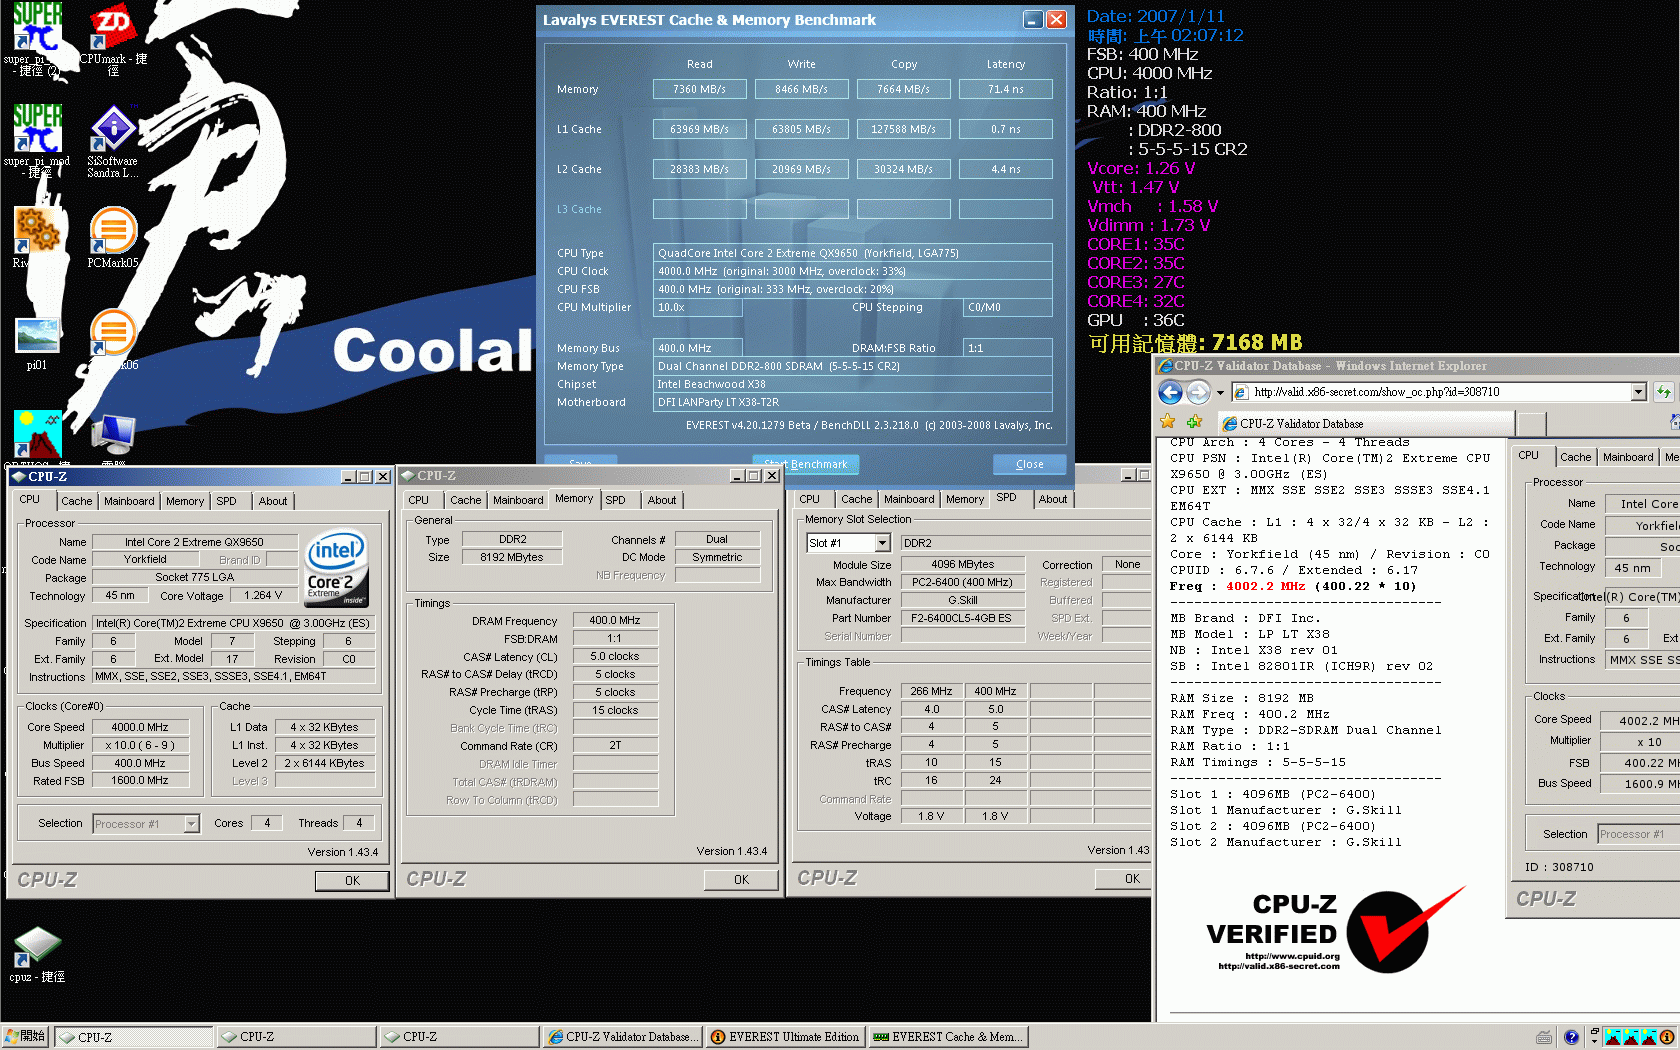
Task: Open the IE recent pages dropdown arrow
Action: 1220,392
